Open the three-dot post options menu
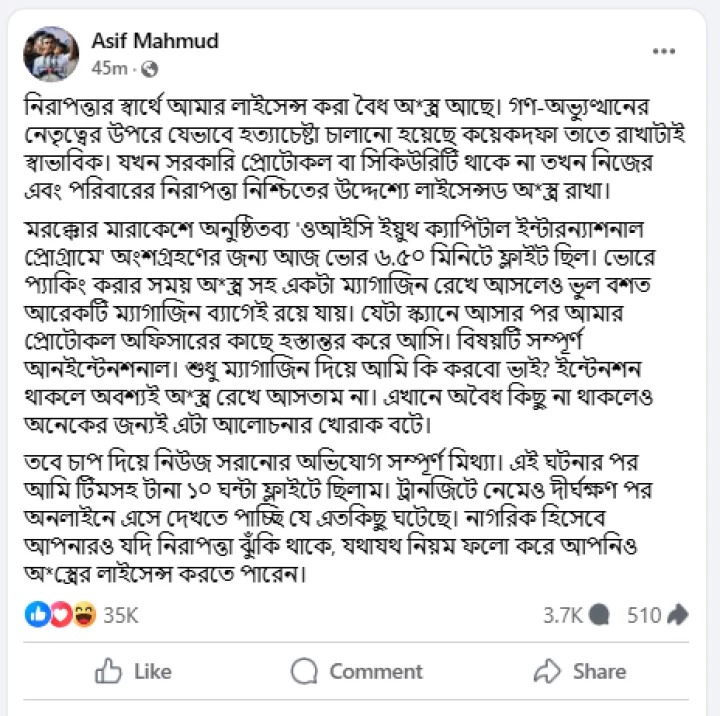The image size is (720, 716). pos(664,51)
